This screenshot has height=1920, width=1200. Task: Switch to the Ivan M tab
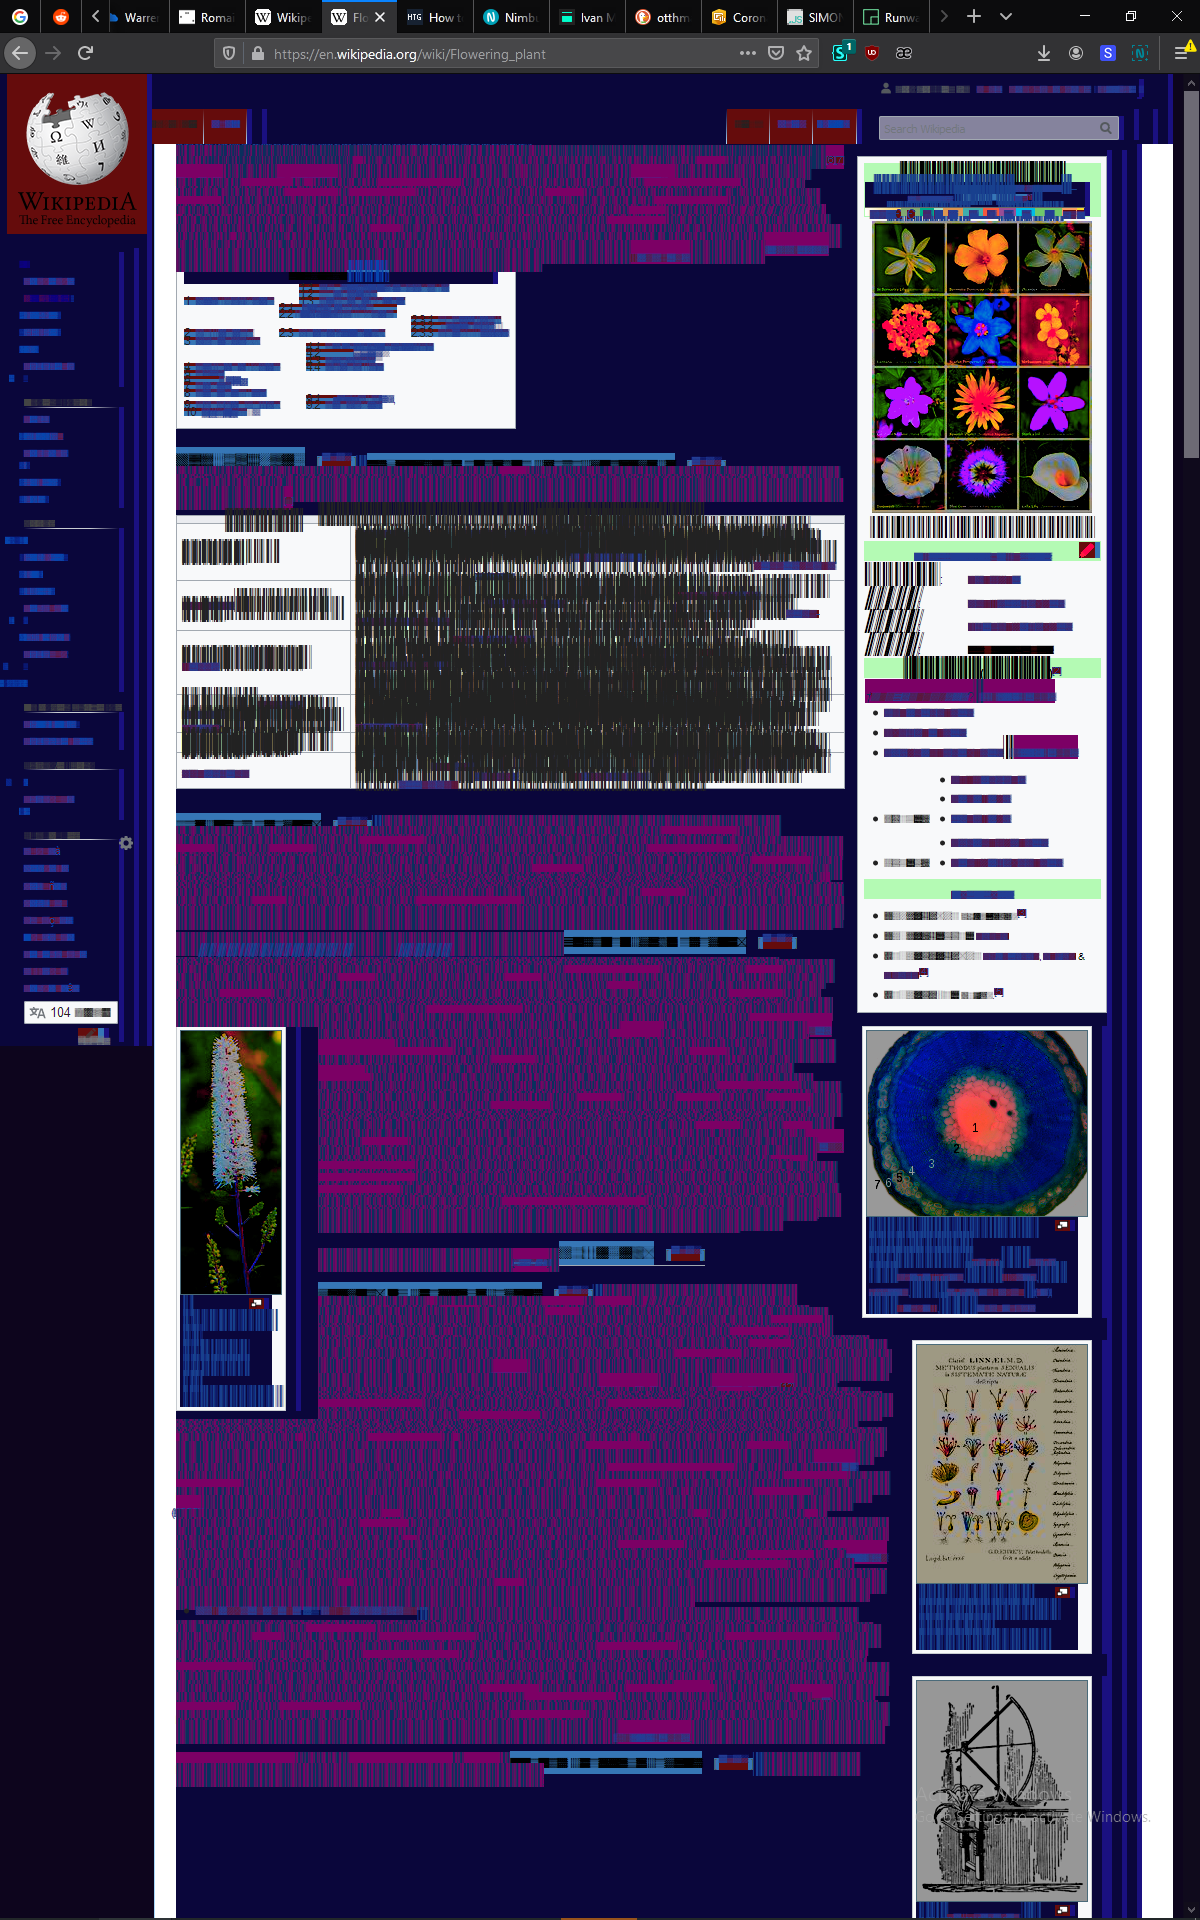point(587,17)
